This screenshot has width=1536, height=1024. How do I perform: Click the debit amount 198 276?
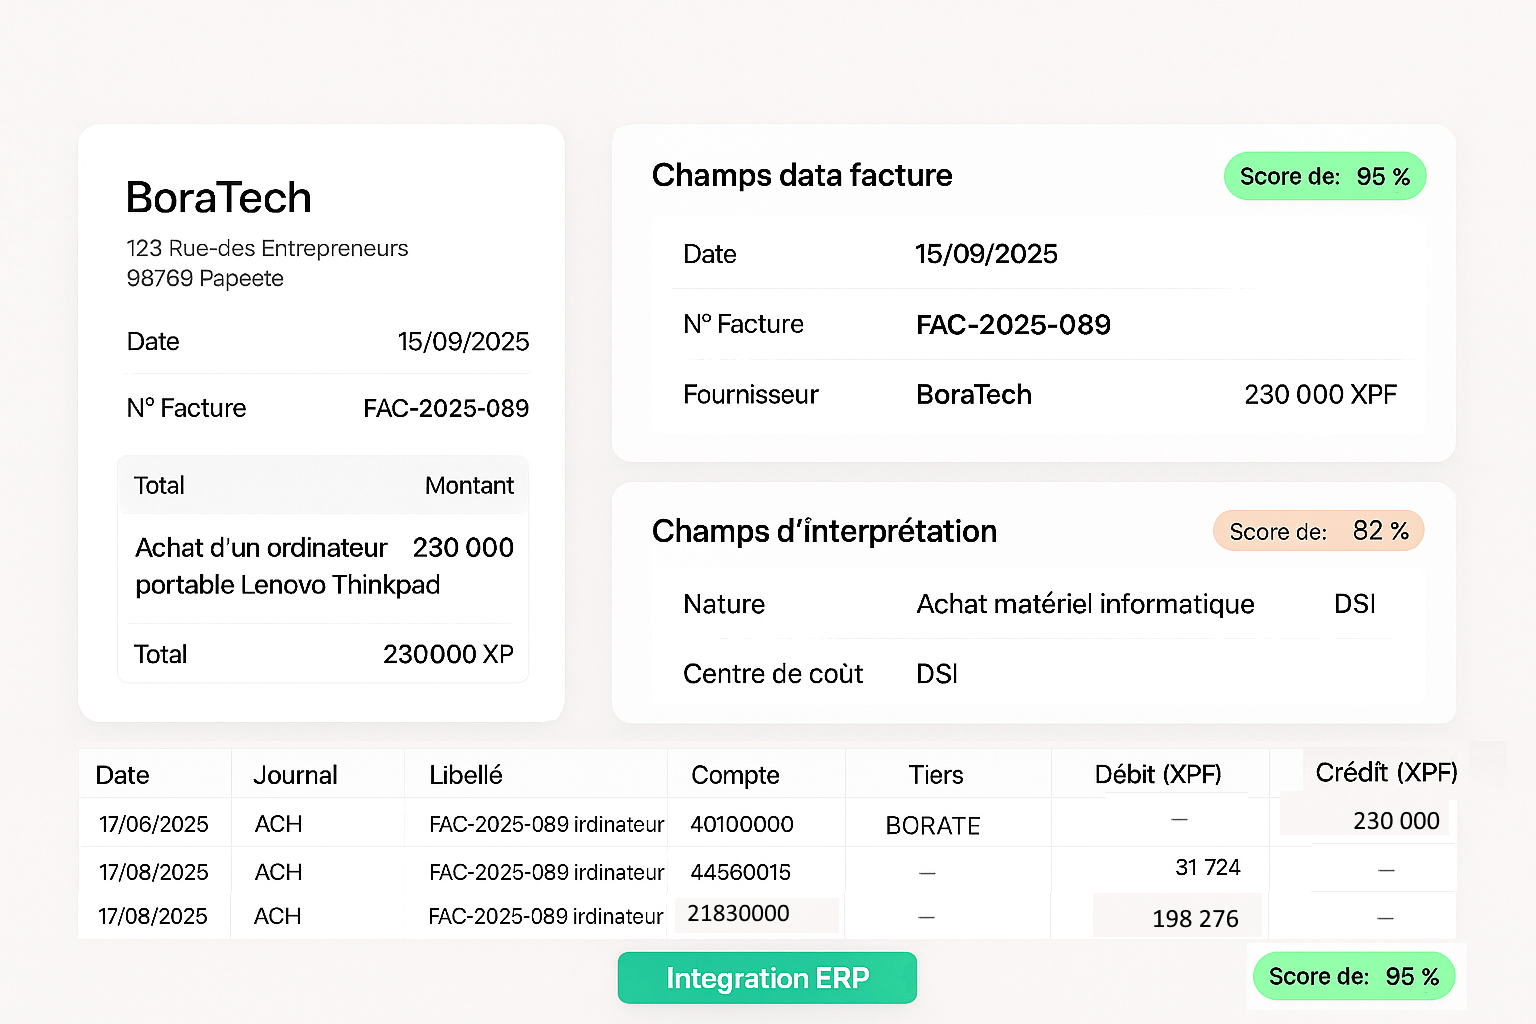pyautogui.click(x=1195, y=918)
